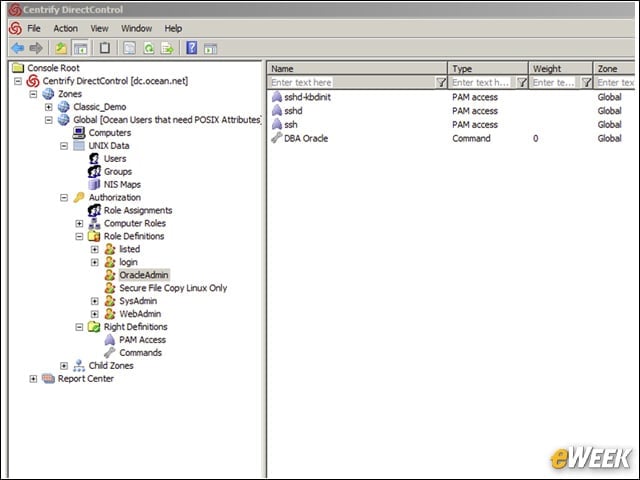
Task: Open the Type column filter funnel
Action: click(522, 82)
